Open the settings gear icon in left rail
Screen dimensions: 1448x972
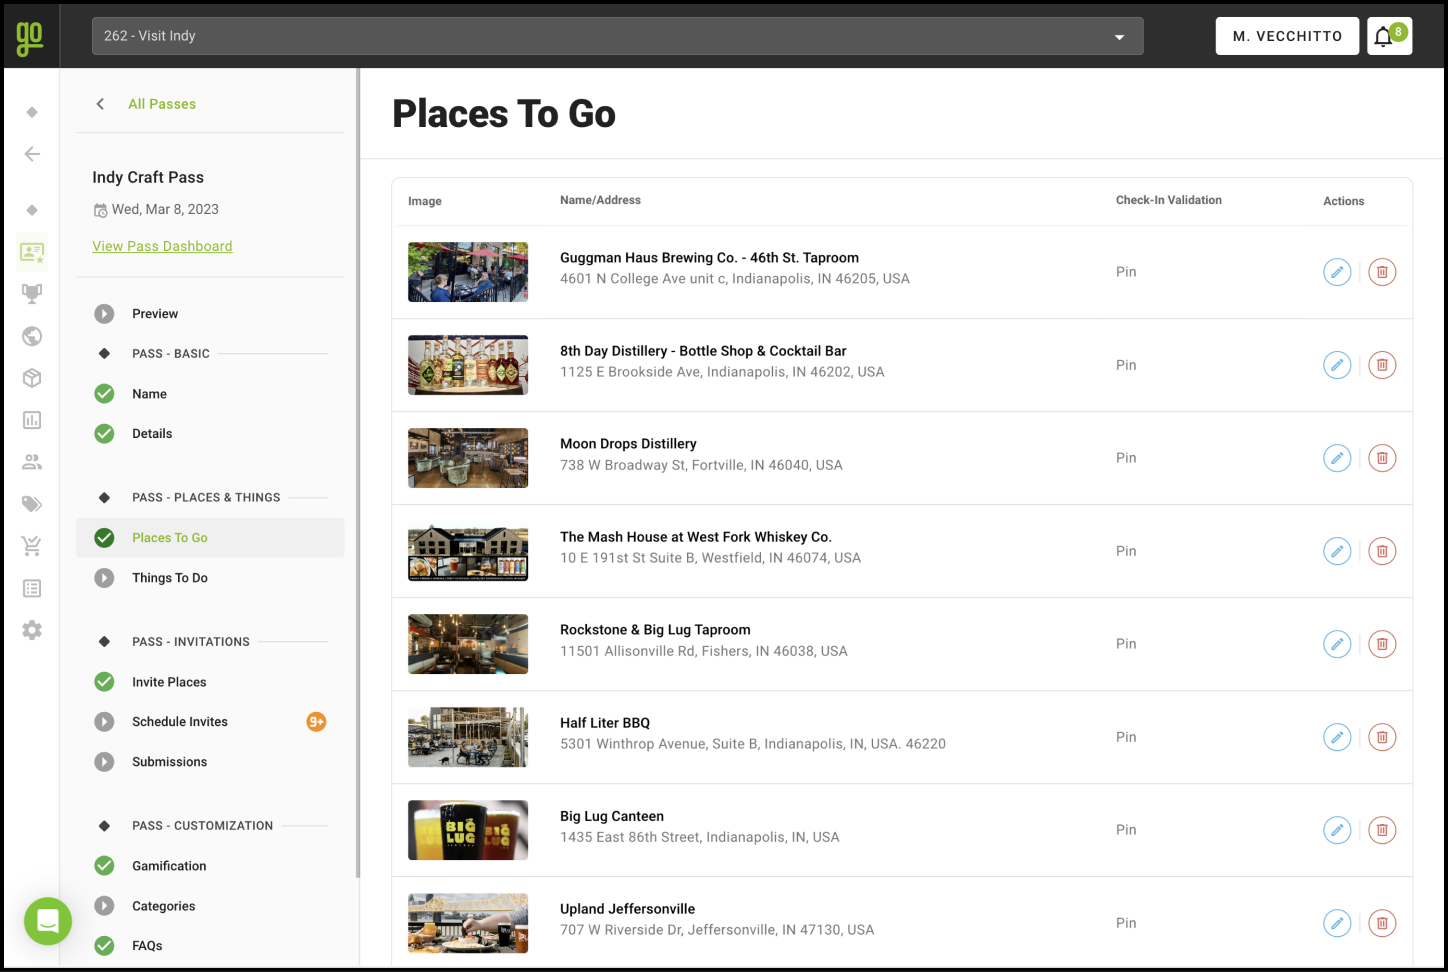point(32,630)
